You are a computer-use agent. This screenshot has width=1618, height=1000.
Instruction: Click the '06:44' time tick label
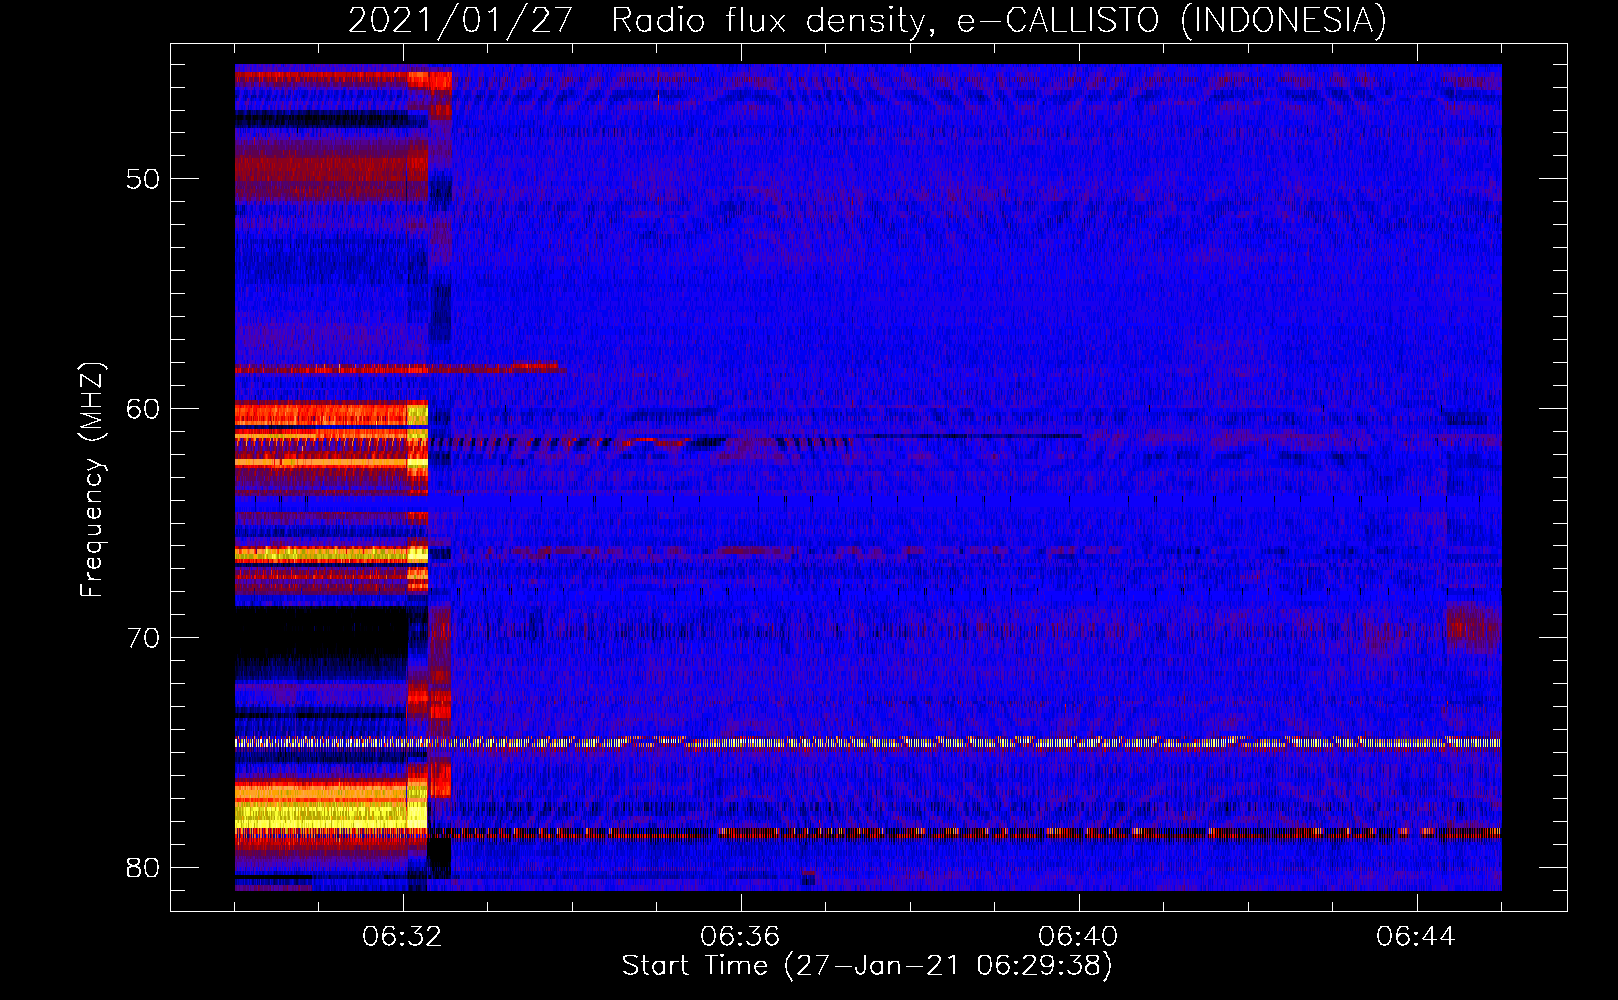[x=1416, y=936]
